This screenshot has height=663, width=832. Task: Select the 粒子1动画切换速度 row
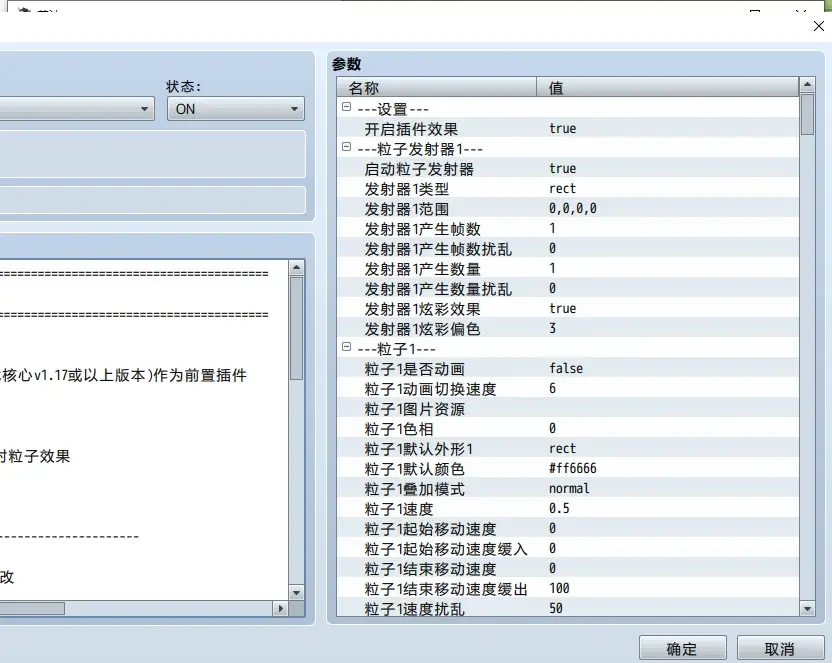[x=568, y=389]
